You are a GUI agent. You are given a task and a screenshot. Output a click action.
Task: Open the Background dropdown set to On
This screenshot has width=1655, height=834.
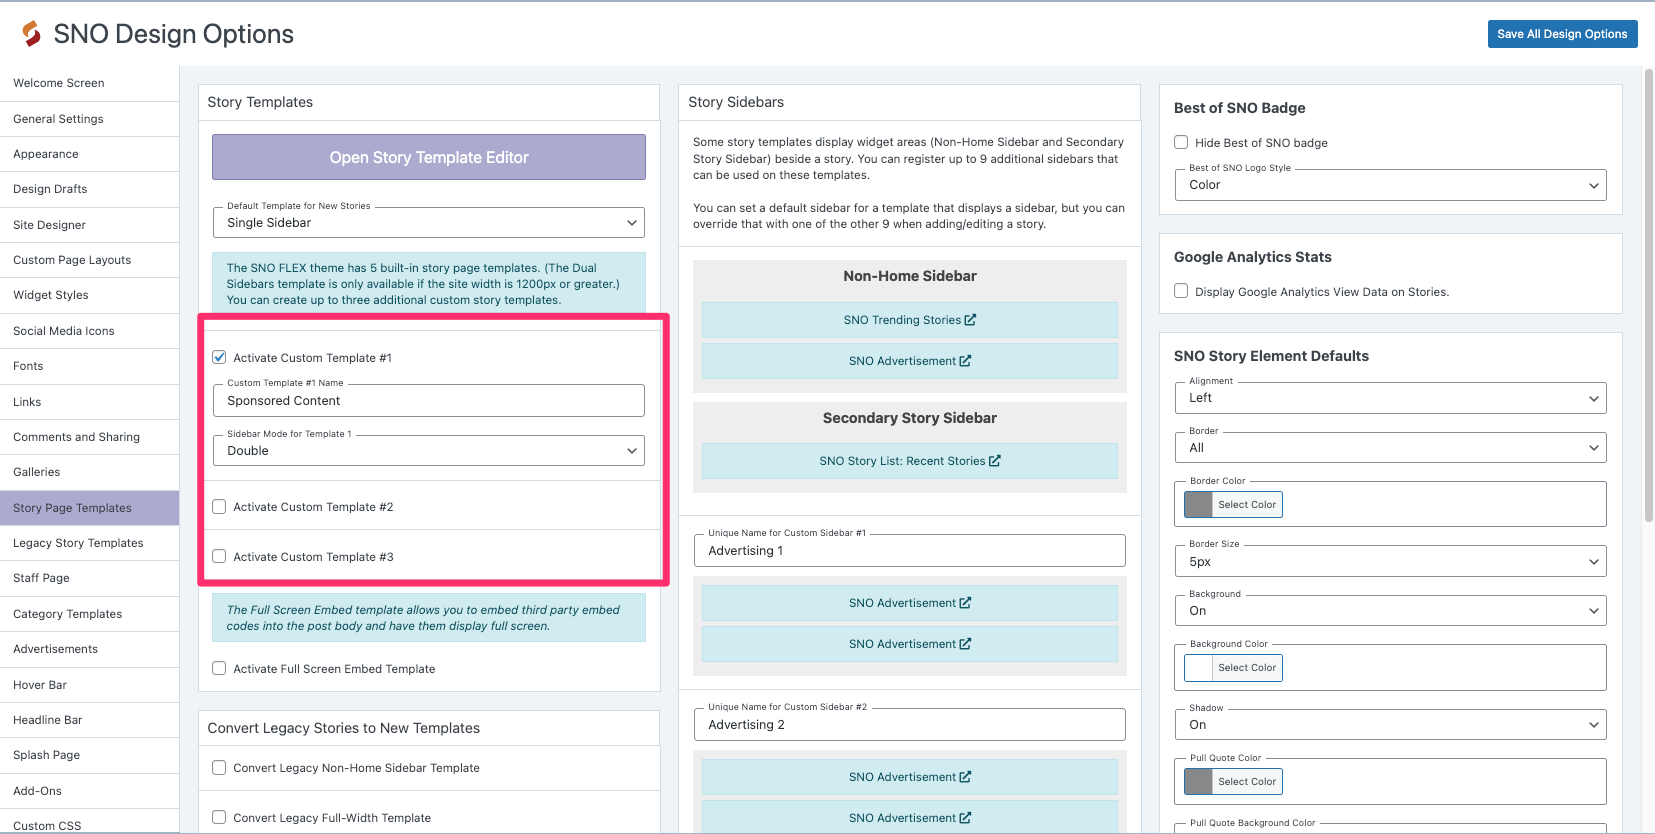coord(1391,611)
